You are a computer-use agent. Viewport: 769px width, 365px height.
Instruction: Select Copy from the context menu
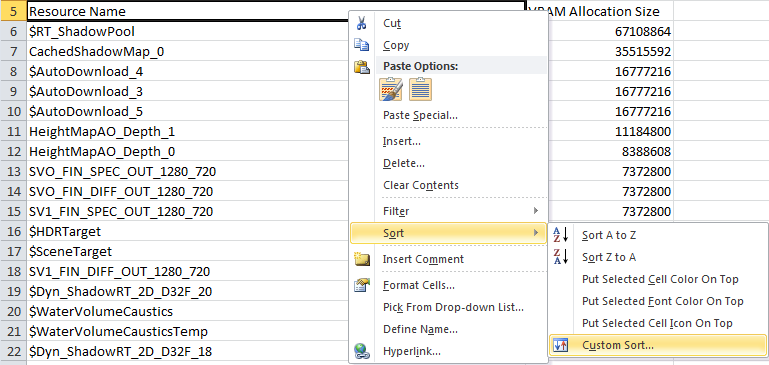point(448,45)
